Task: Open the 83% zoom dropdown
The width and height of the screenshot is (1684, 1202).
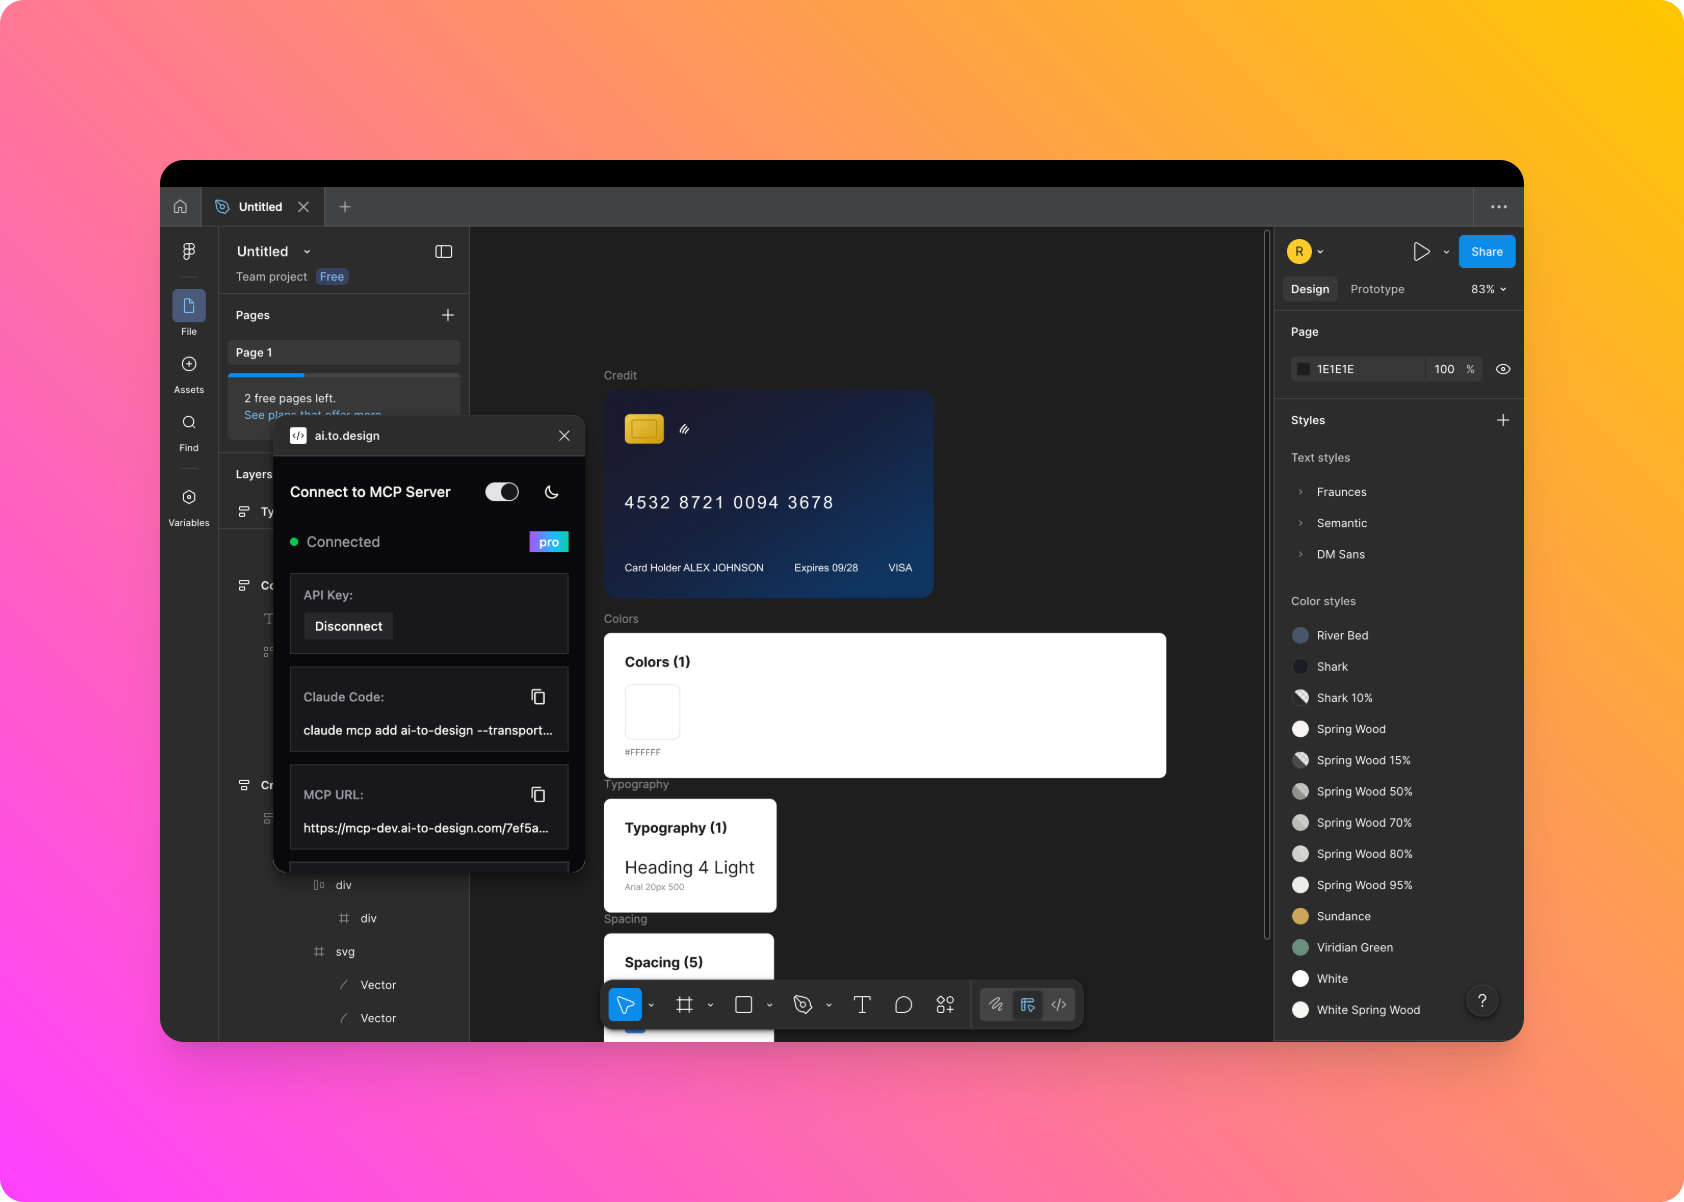Action: [1488, 289]
